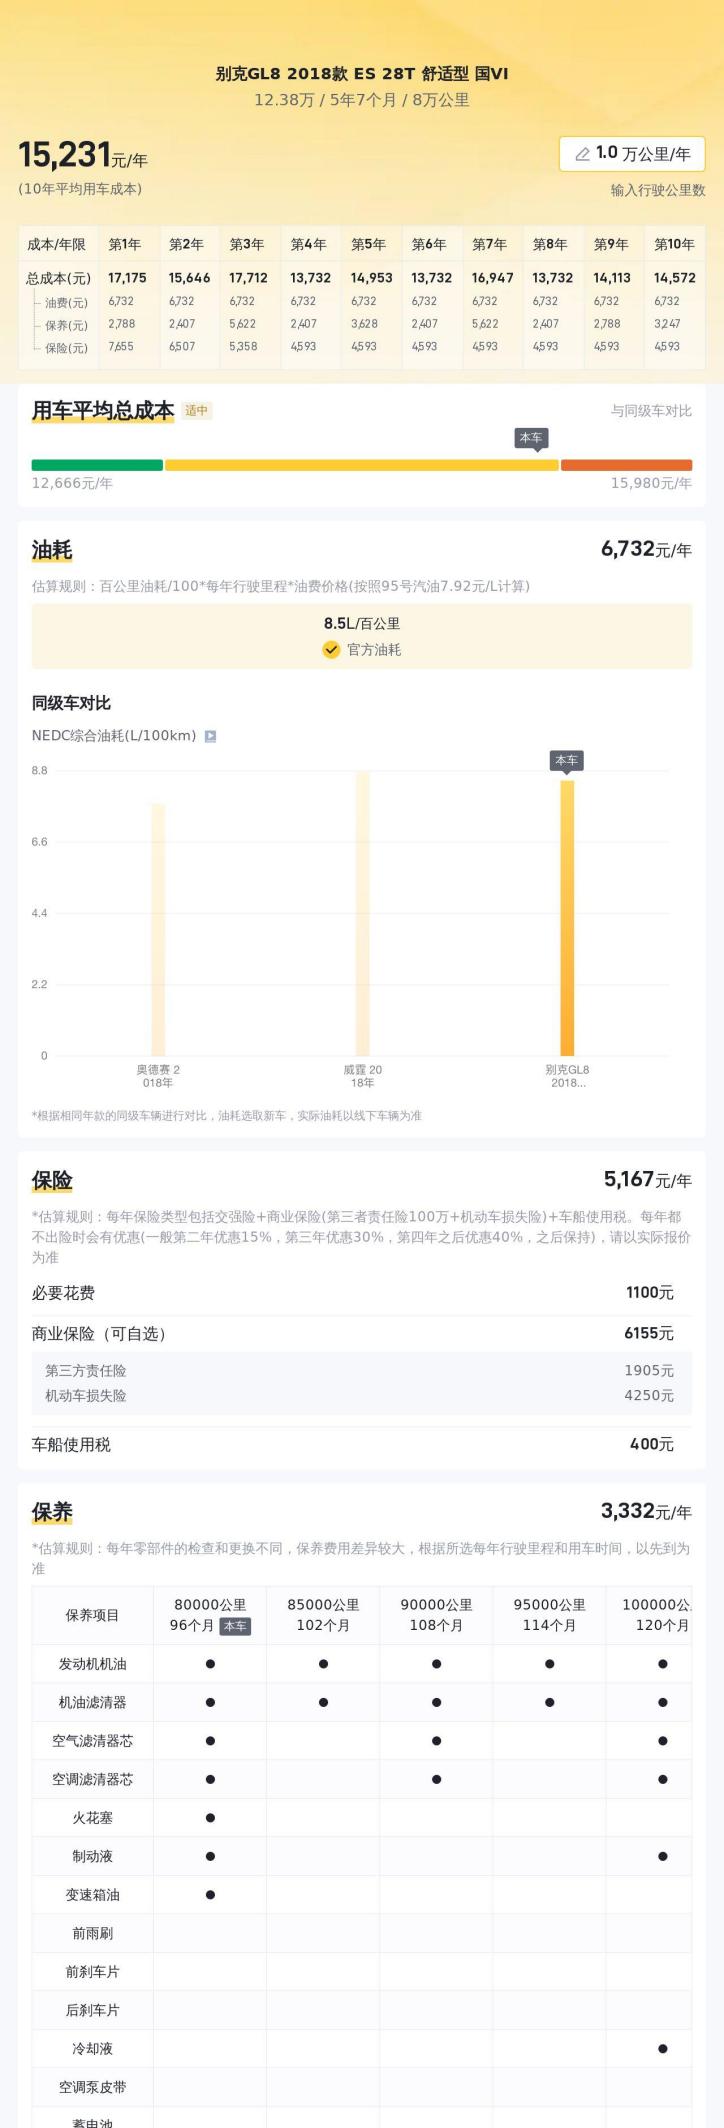The height and width of the screenshot is (2128, 724).
Task: Expand the 商业保险（可自选）row
Action: tap(362, 1333)
